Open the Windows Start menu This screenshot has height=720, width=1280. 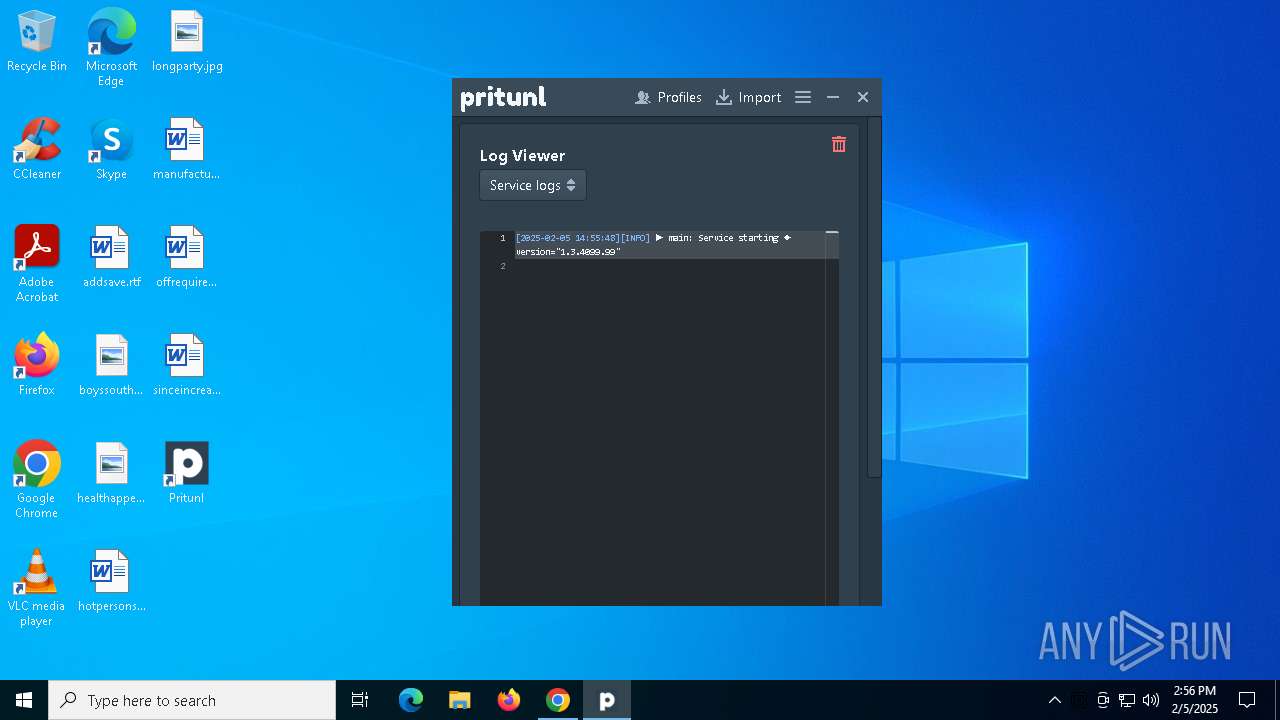24,700
